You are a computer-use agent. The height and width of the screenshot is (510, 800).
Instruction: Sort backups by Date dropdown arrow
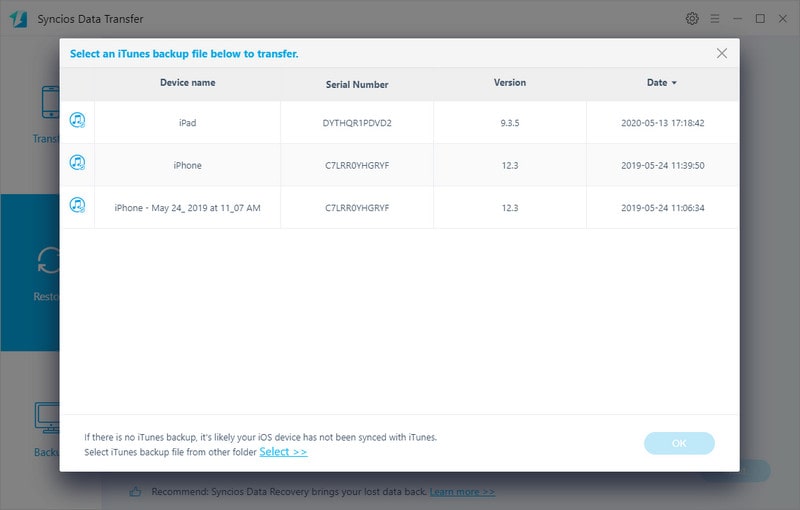[674, 83]
